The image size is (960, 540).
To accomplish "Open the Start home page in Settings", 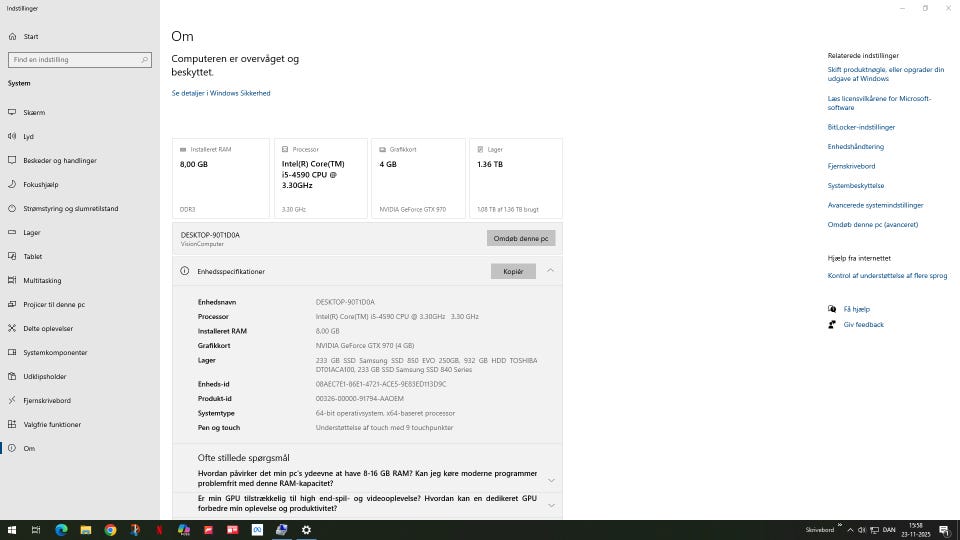I will tap(80, 37).
